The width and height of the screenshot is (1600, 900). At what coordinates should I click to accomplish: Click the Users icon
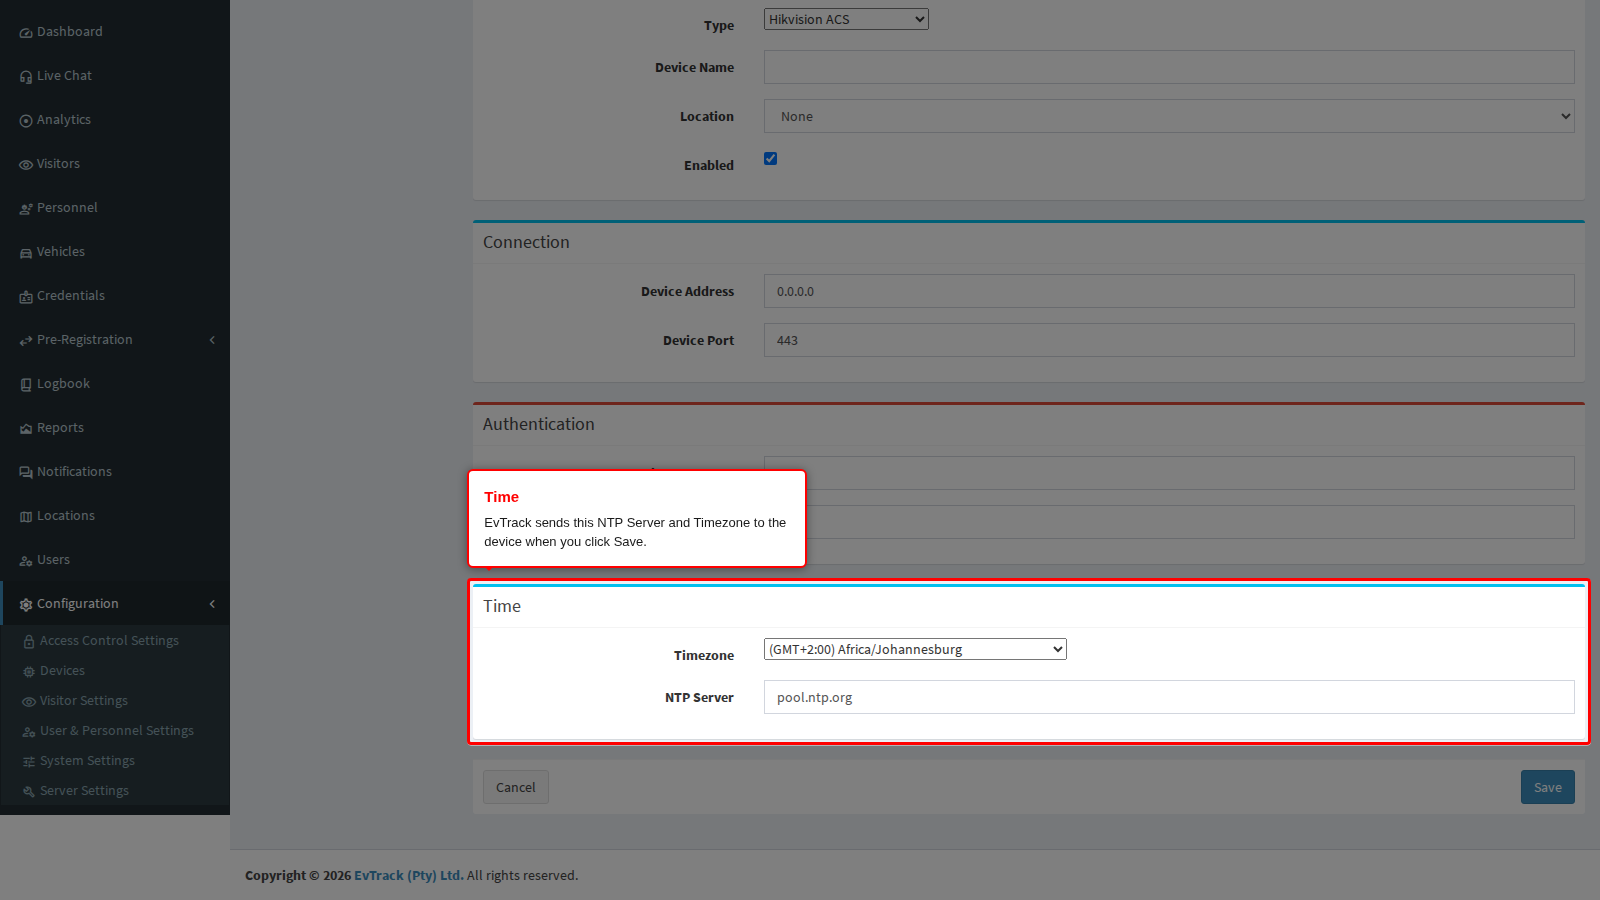(26, 561)
